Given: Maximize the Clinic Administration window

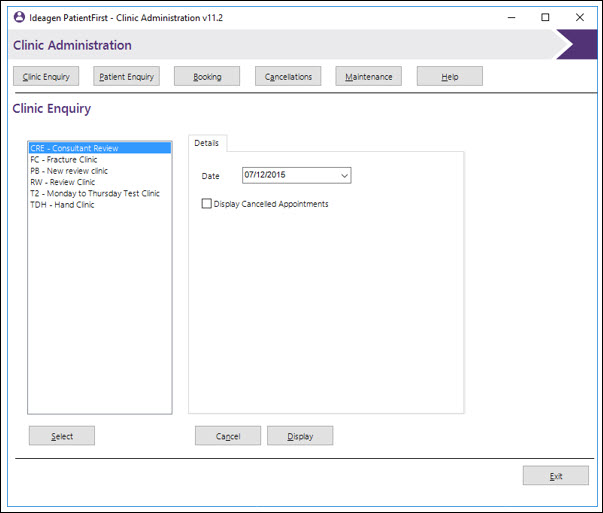Looking at the screenshot, I should click(x=545, y=17).
